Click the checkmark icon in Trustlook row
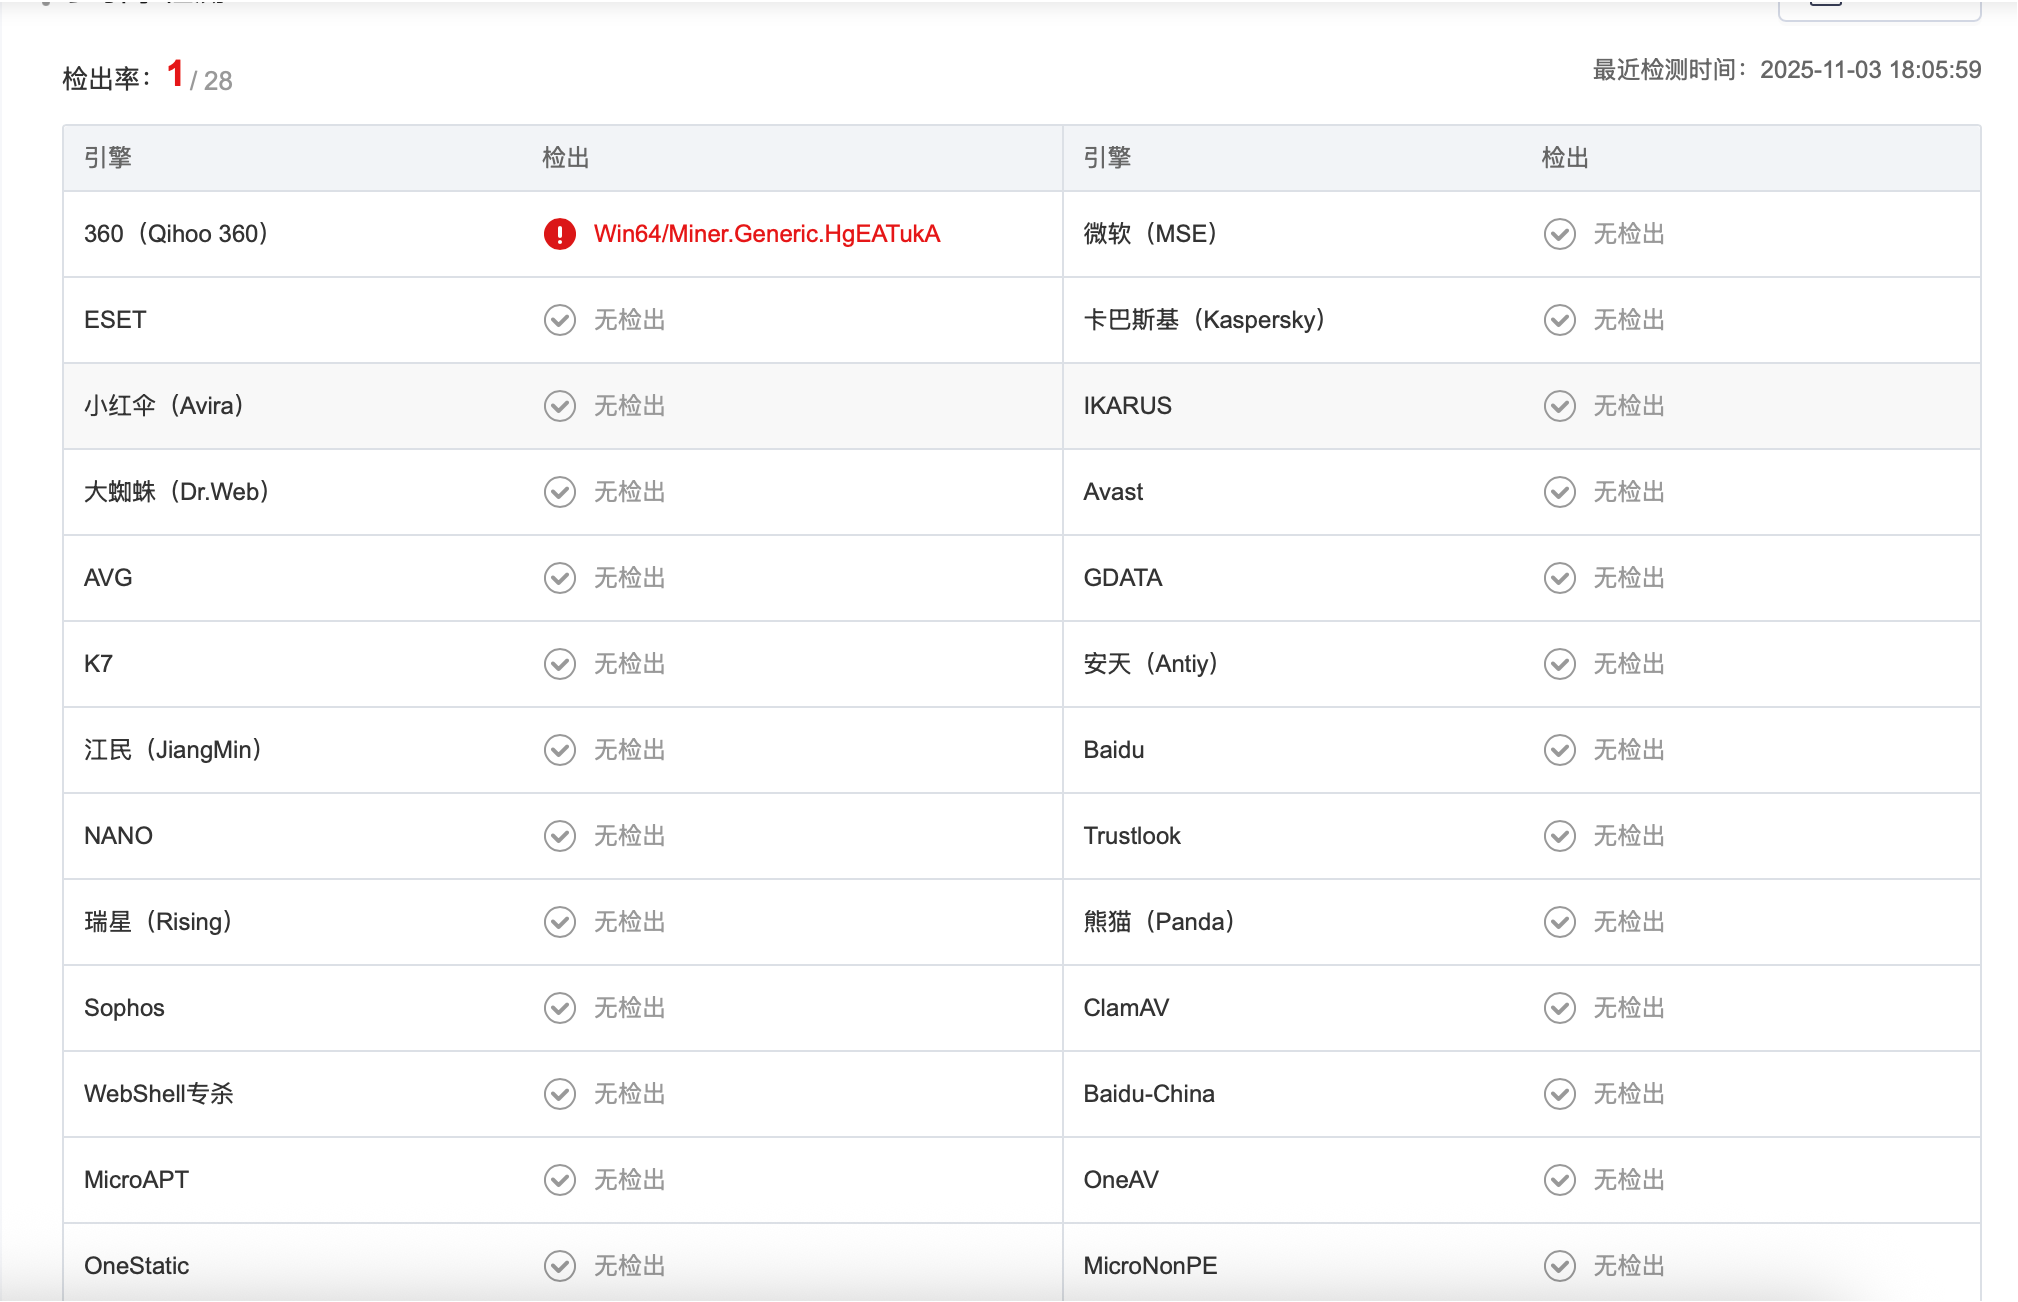2018x1302 pixels. tap(1559, 836)
